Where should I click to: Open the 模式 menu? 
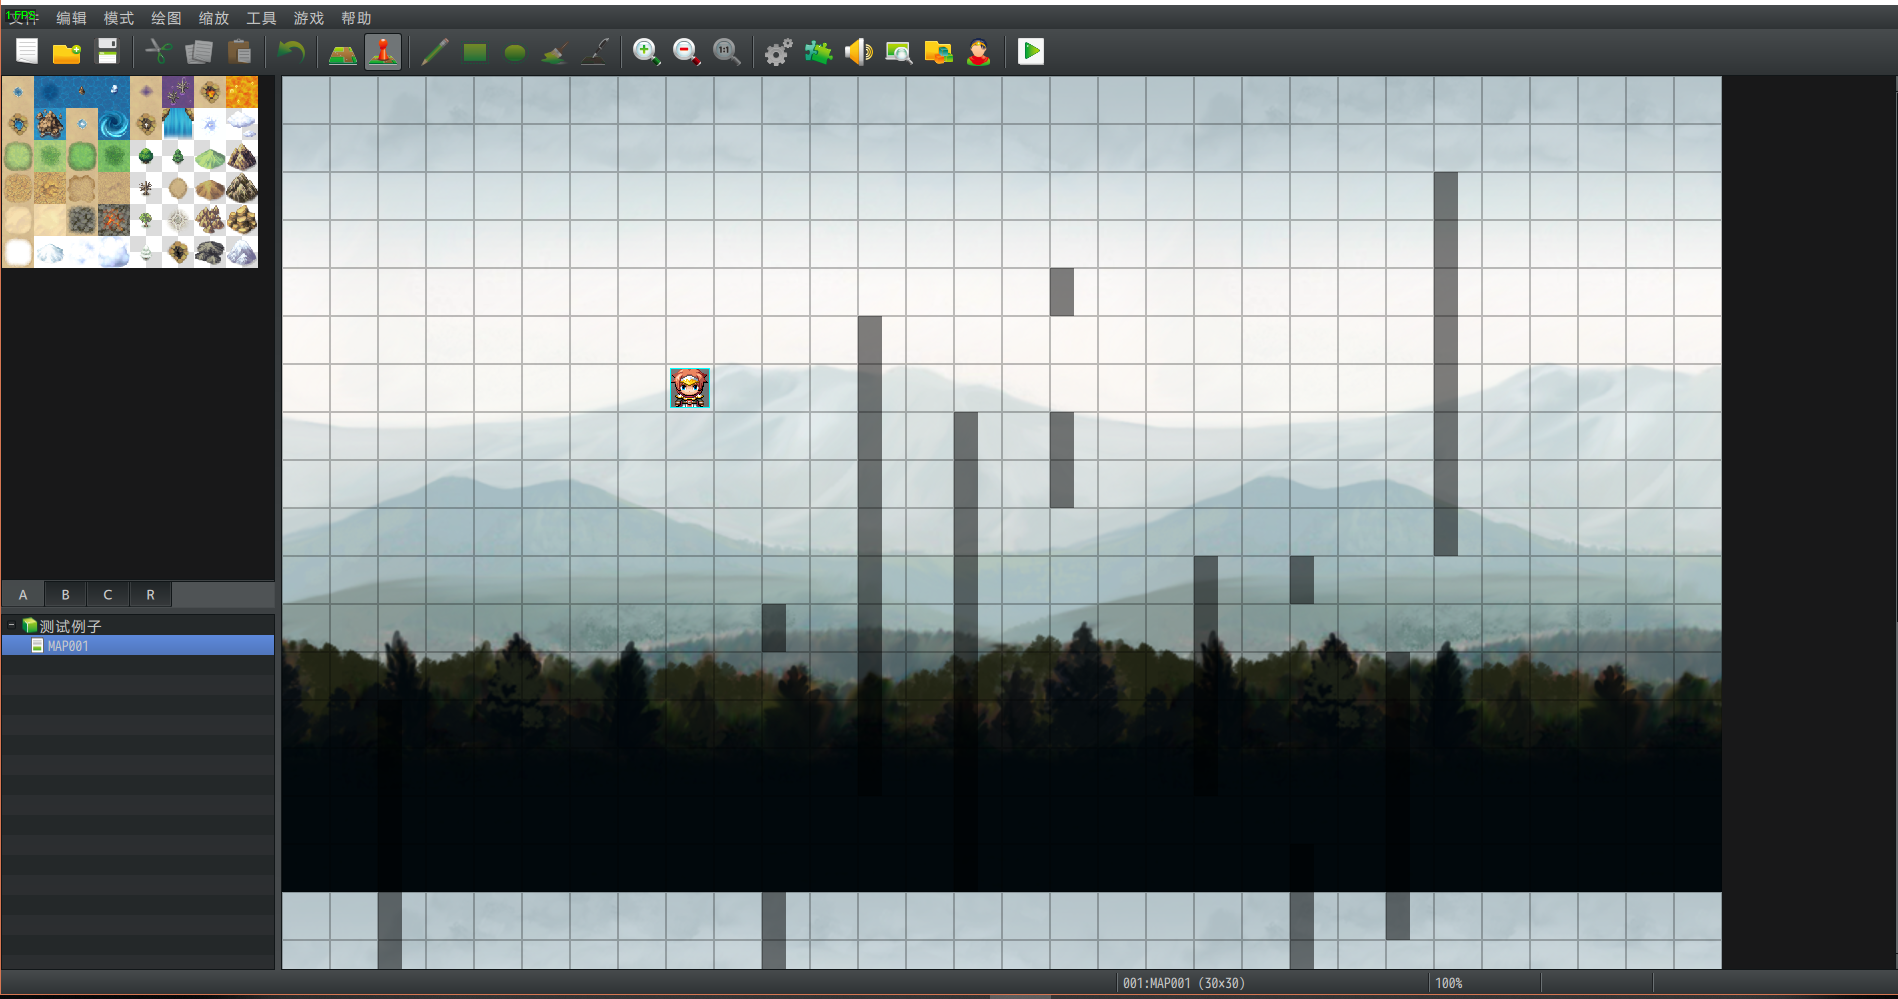[x=119, y=18]
